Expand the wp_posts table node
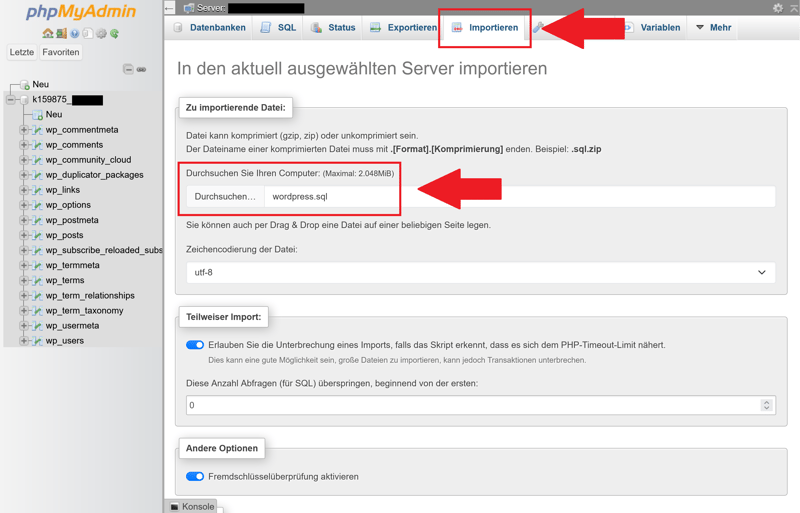Viewport: 800px width, 513px height. point(24,235)
